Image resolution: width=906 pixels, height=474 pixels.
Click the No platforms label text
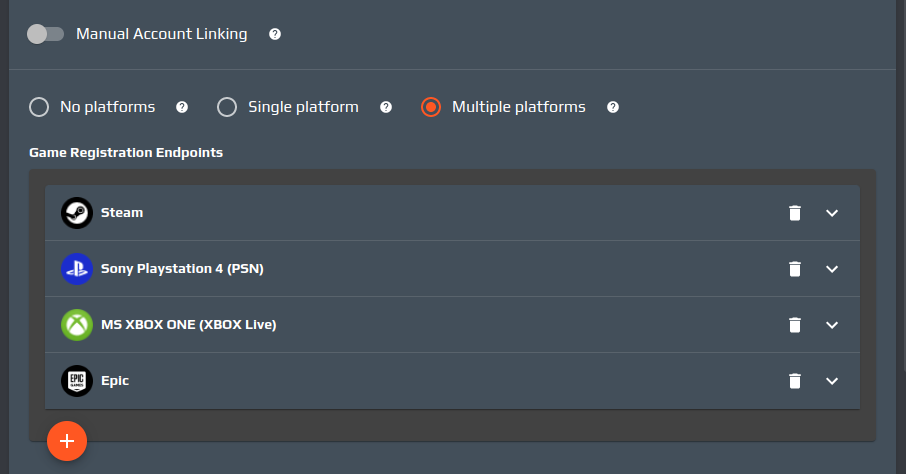(107, 107)
